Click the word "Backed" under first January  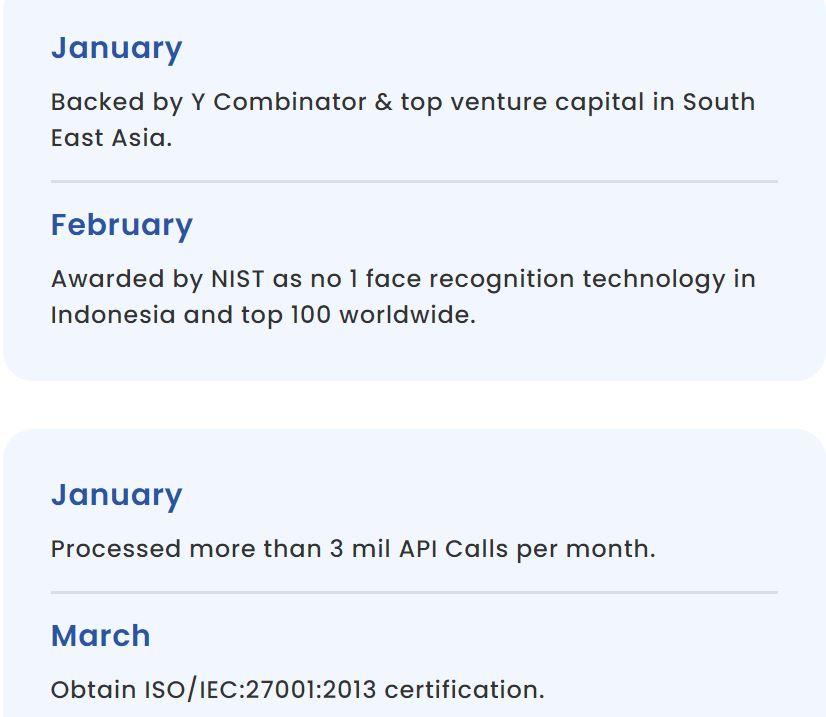pyautogui.click(x=97, y=102)
